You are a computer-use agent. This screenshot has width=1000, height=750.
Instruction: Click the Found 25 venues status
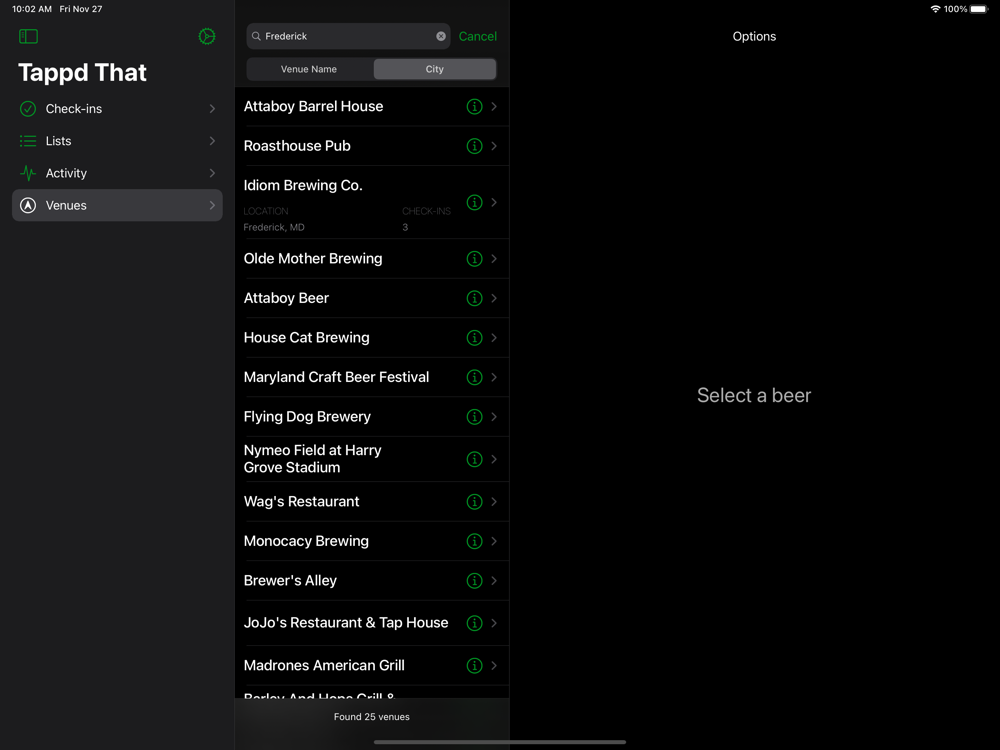coord(372,717)
